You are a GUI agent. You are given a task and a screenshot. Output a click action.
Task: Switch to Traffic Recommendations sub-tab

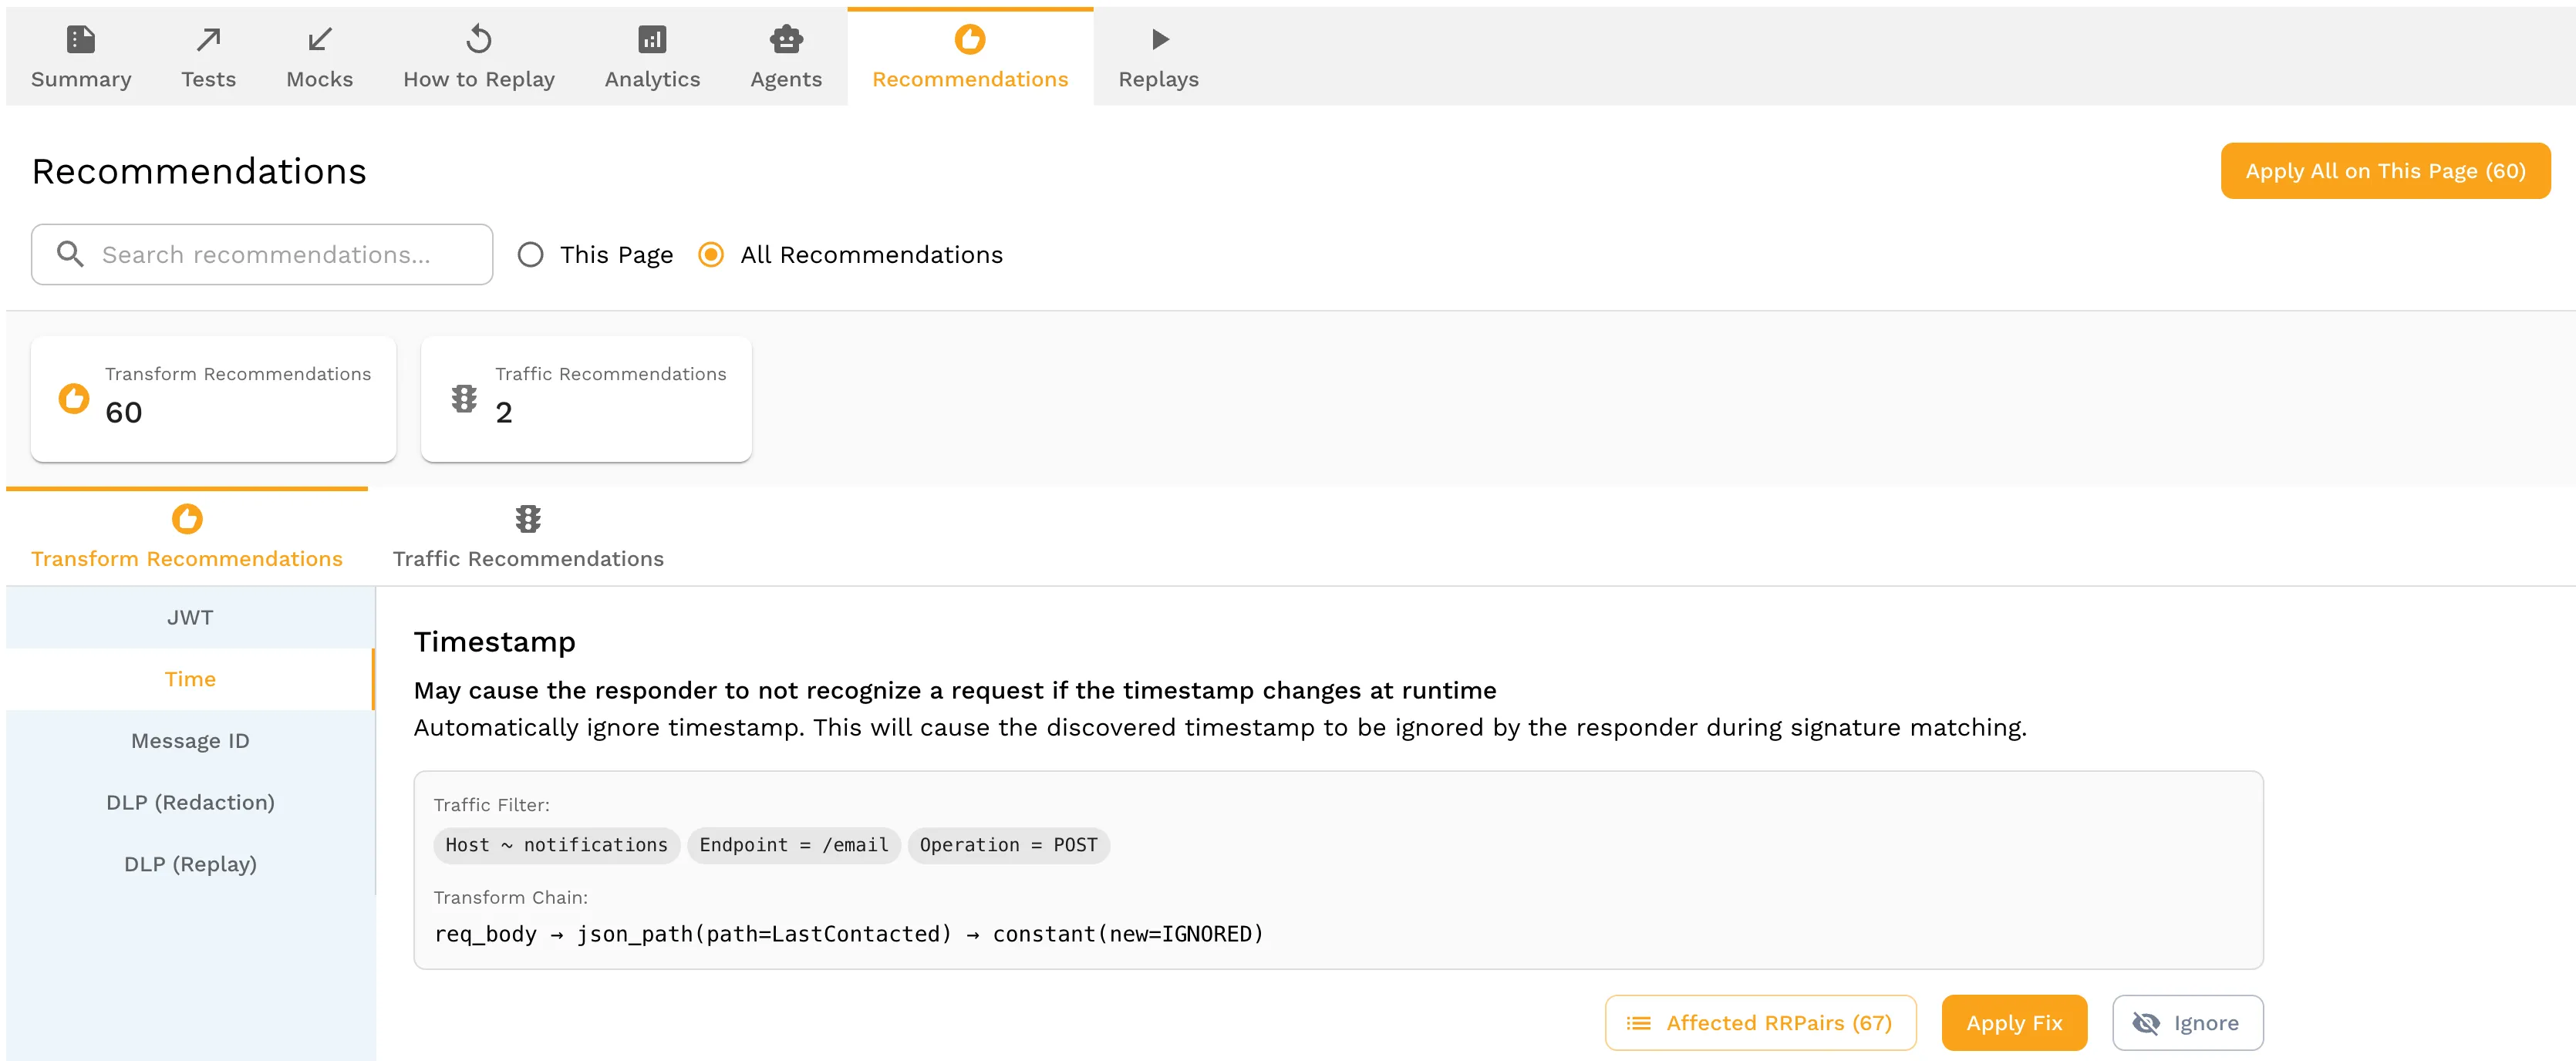pyautogui.click(x=528, y=537)
